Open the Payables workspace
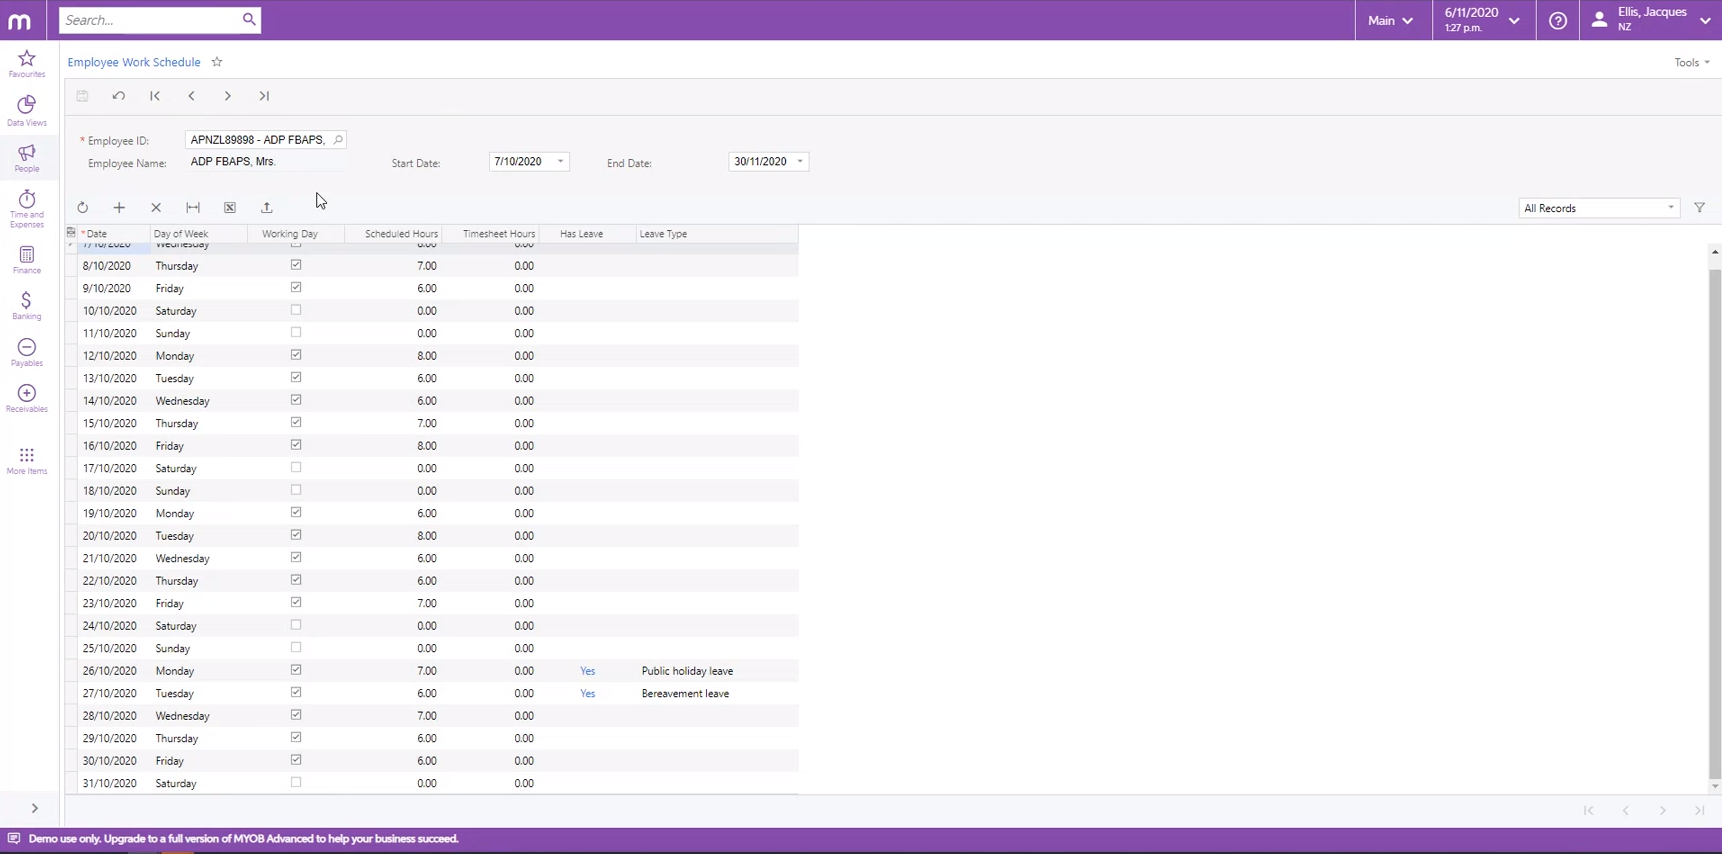Image resolution: width=1722 pixels, height=854 pixels. (x=27, y=352)
